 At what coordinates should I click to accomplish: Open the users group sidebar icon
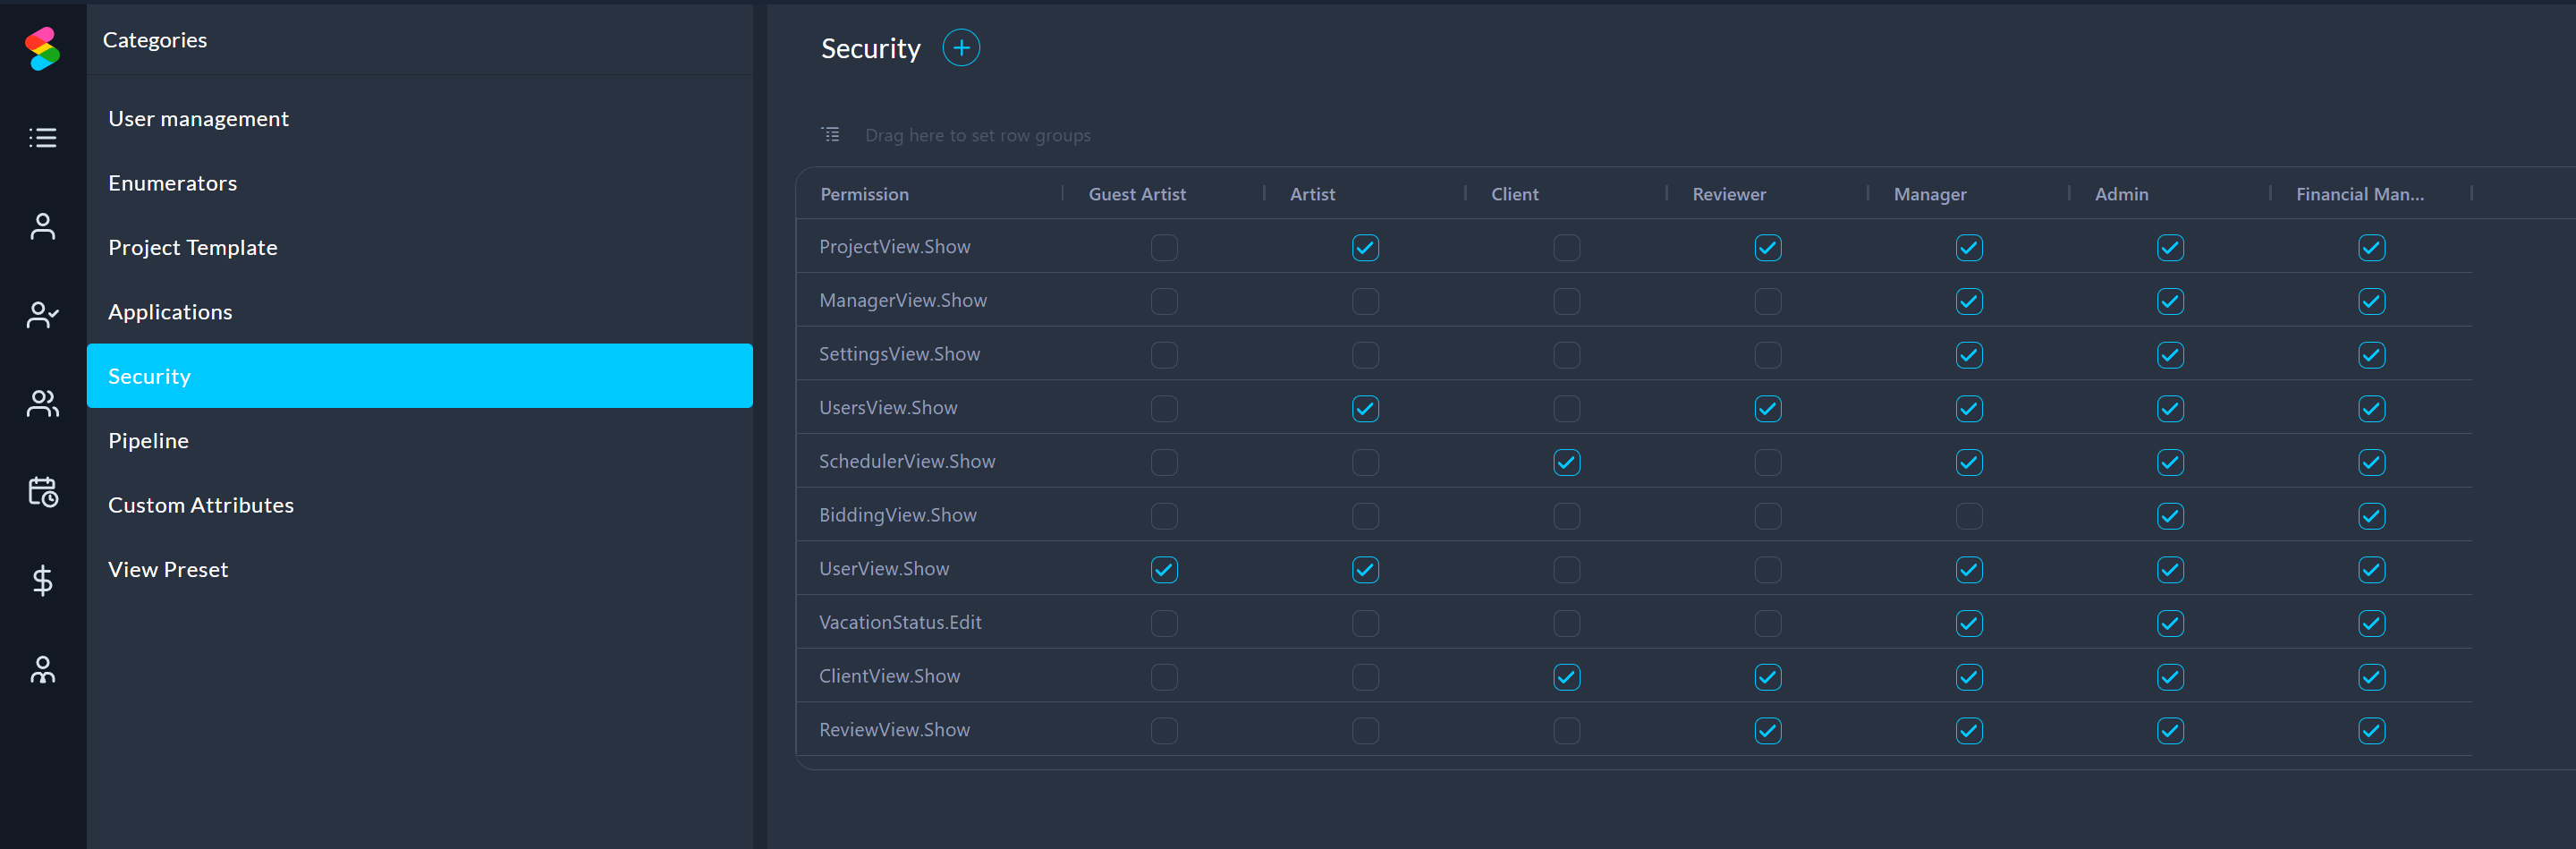(42, 403)
